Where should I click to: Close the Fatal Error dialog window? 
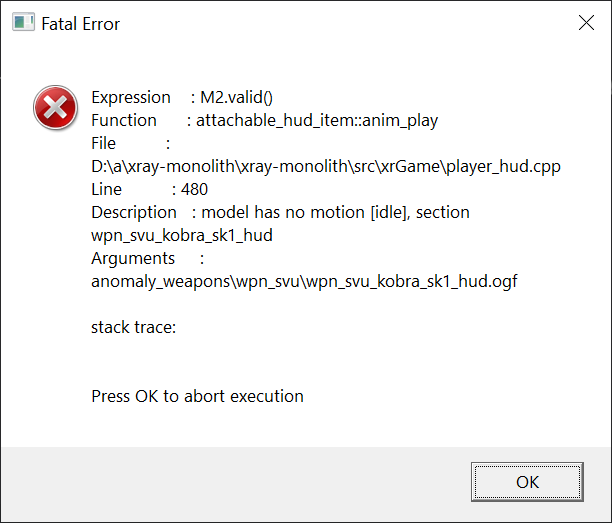coord(584,23)
